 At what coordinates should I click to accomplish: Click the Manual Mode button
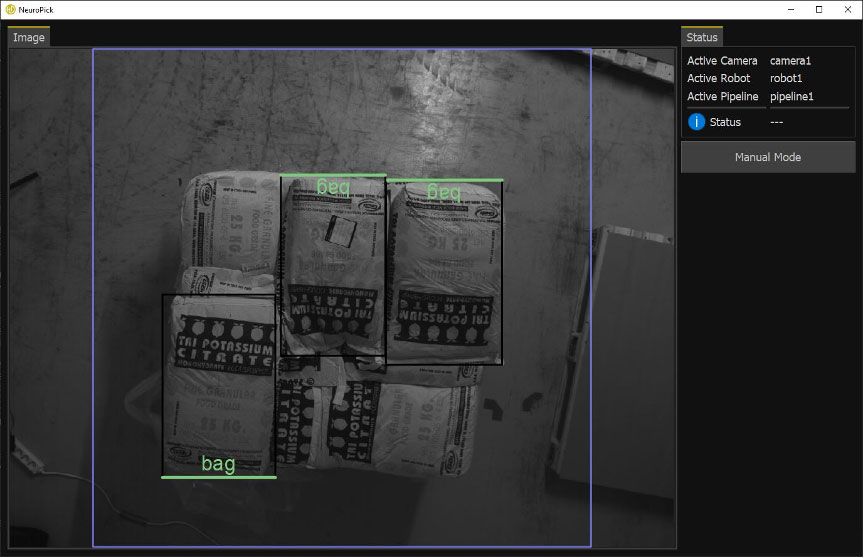click(768, 157)
